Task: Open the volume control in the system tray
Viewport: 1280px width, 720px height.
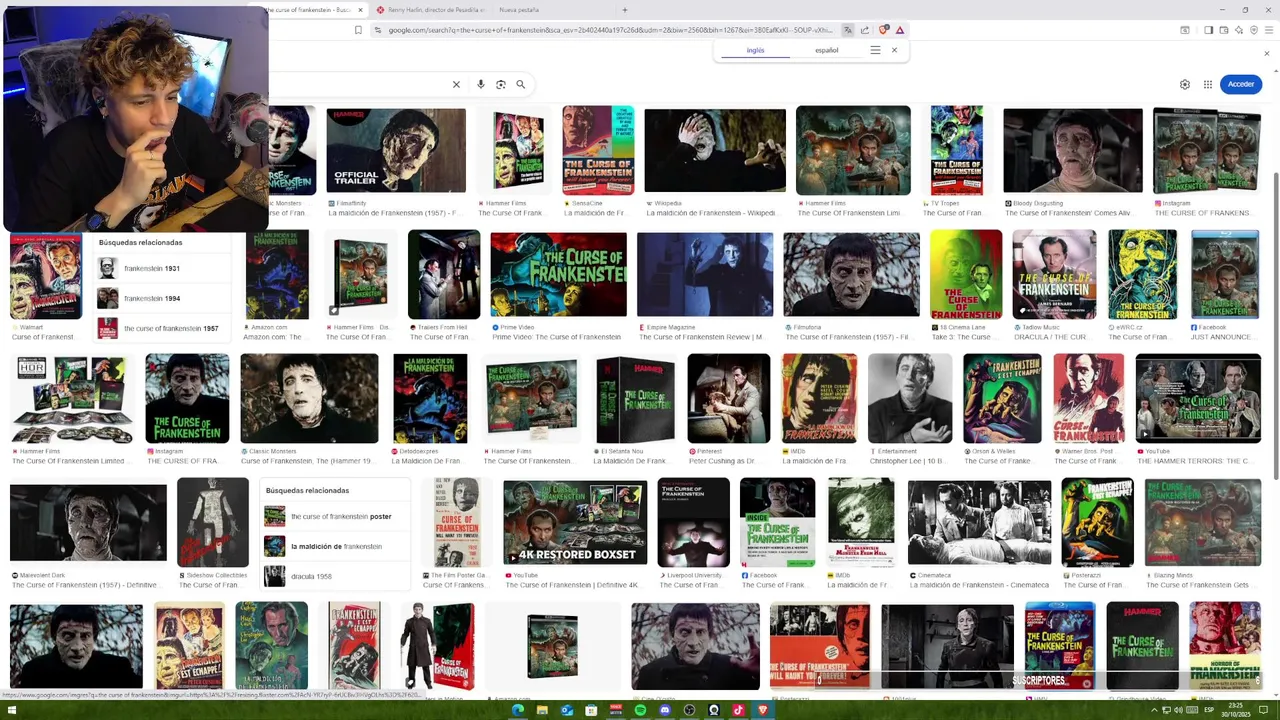Action: tap(1178, 710)
